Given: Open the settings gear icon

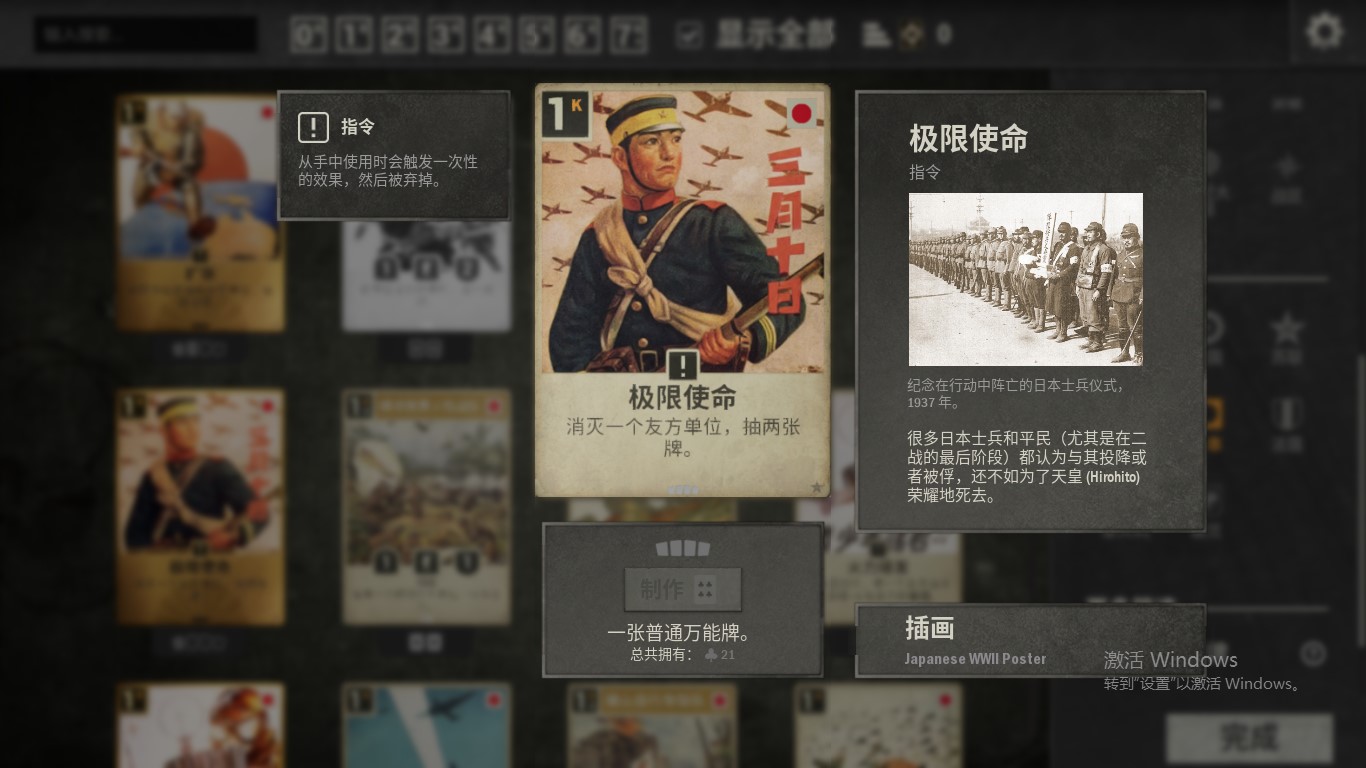Looking at the screenshot, I should pyautogui.click(x=1324, y=32).
